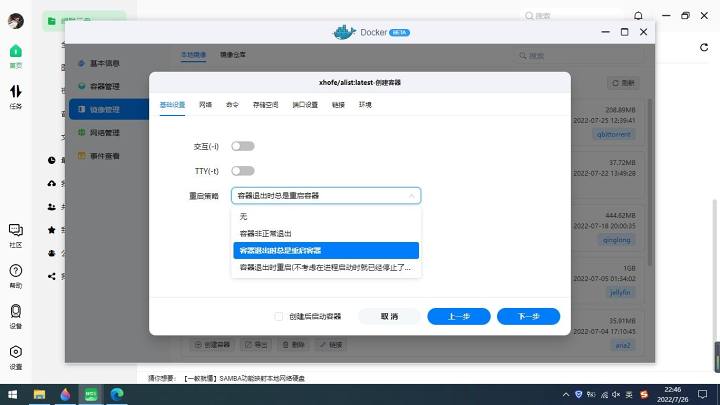Open 镜像管理 in the Docker sidebar

click(109, 109)
